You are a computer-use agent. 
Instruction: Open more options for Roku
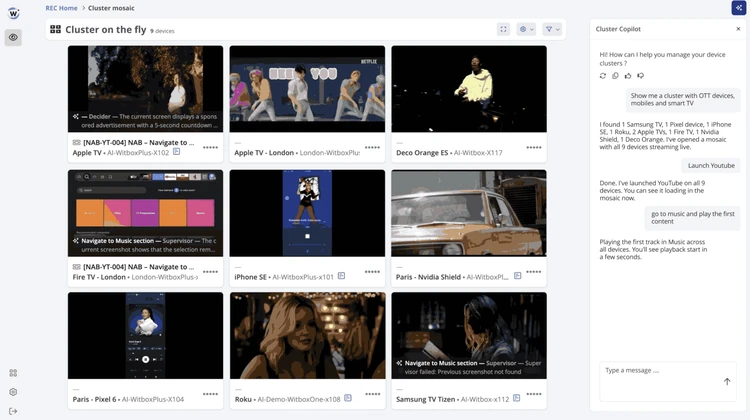tap(373, 394)
